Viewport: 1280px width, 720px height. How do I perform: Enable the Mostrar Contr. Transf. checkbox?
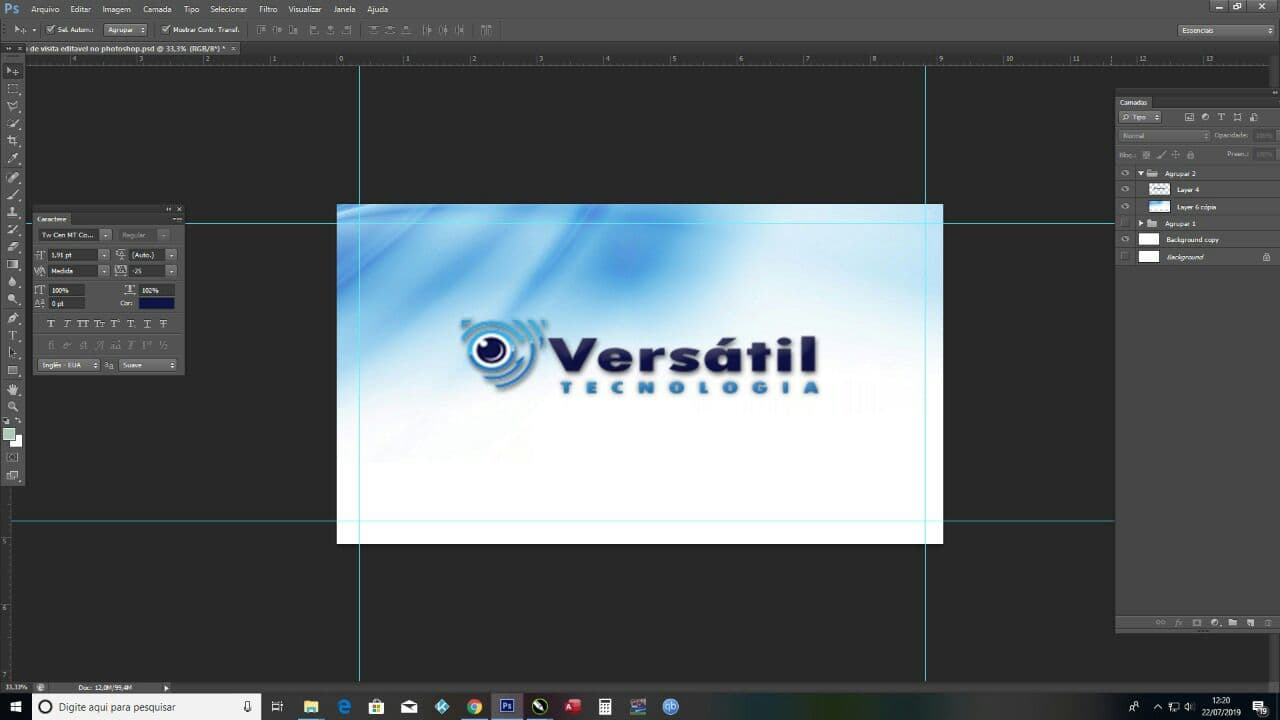pyautogui.click(x=166, y=30)
